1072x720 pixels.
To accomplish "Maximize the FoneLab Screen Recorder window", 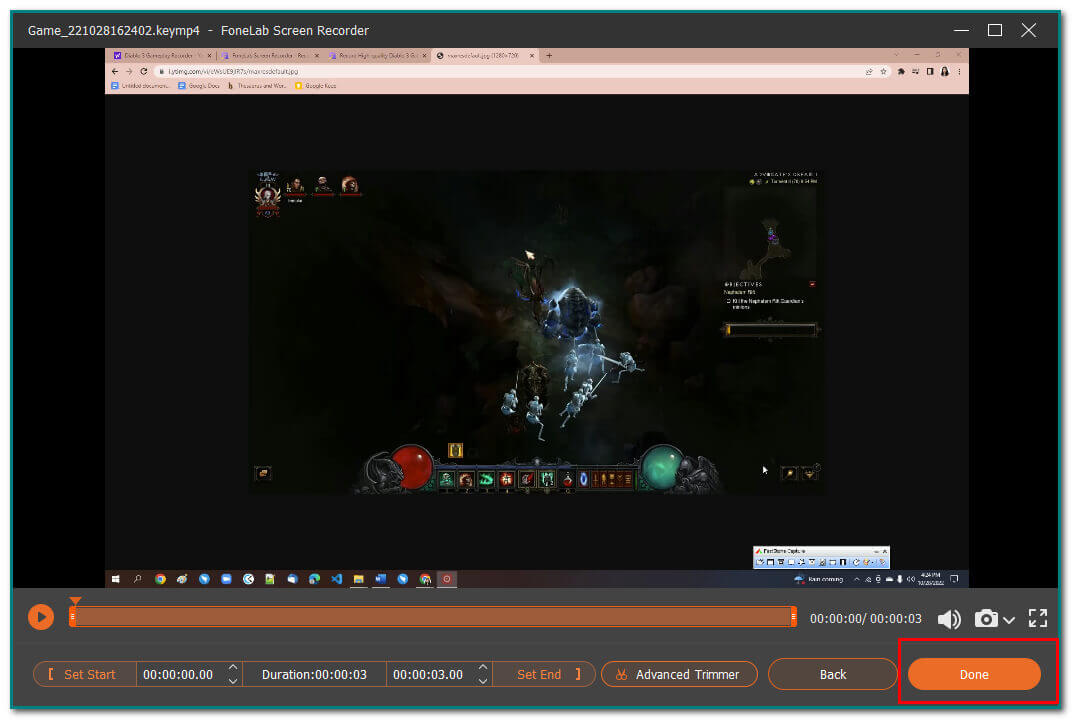I will [x=995, y=30].
